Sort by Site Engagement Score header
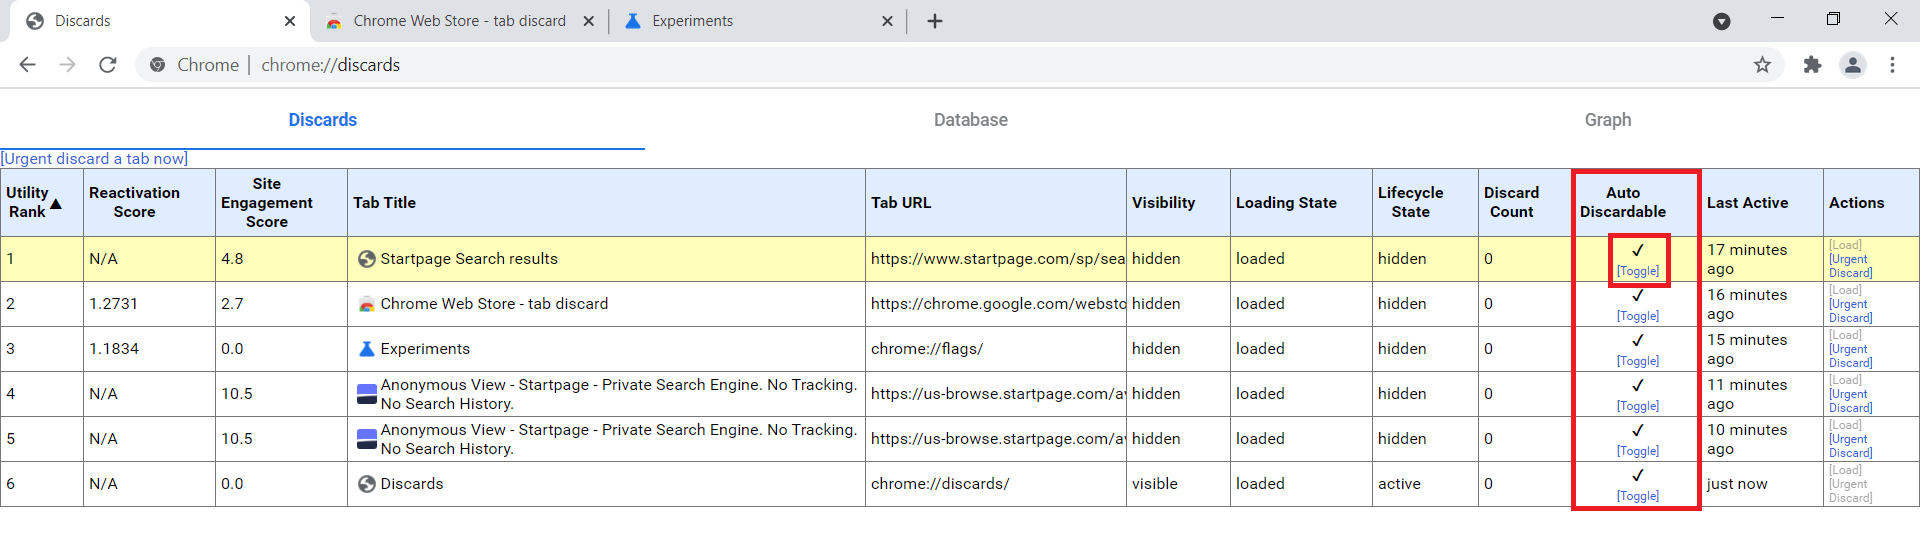Screen dimensions: 1920x534 click(x=281, y=203)
